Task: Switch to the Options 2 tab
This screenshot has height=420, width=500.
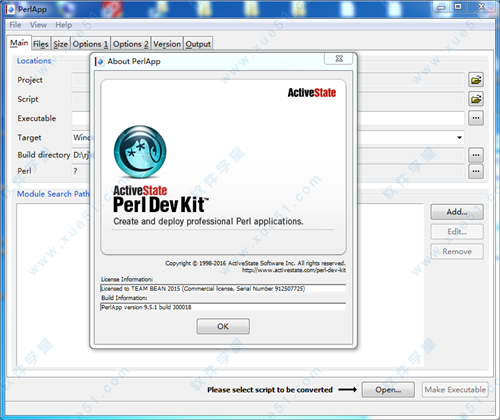Action: (x=131, y=44)
